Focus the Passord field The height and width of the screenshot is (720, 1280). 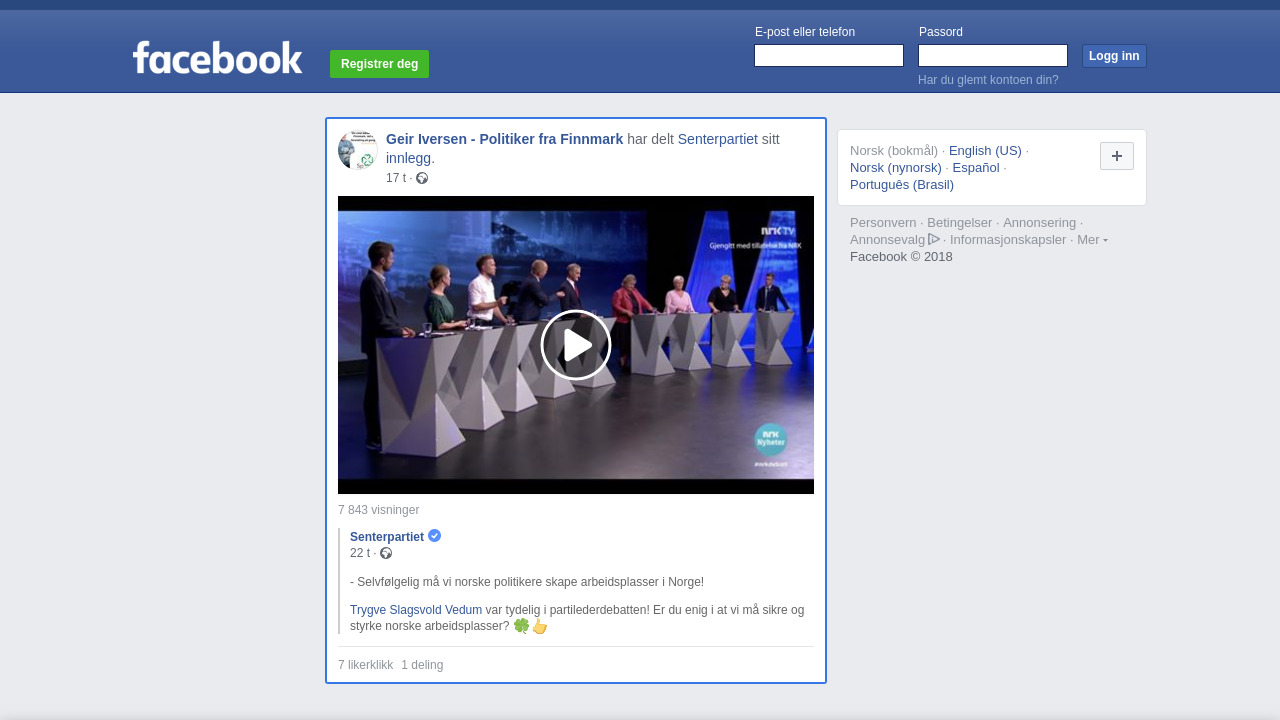click(993, 56)
